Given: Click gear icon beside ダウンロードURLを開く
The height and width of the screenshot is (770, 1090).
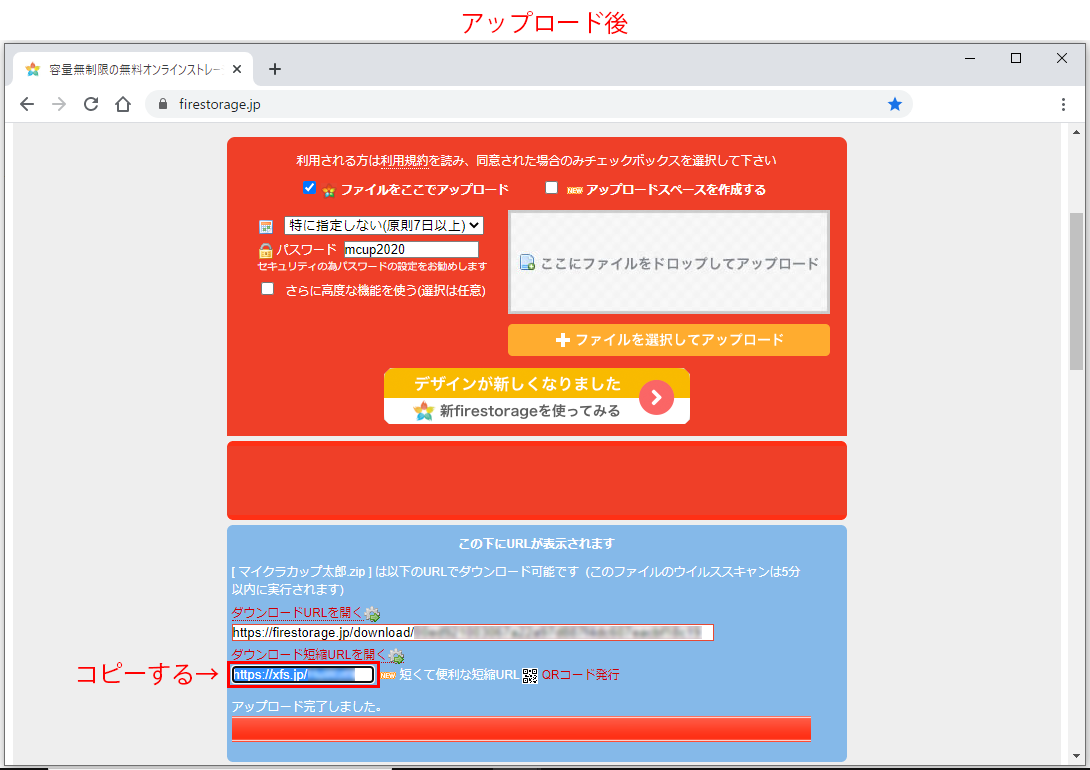Looking at the screenshot, I should click(x=373, y=614).
